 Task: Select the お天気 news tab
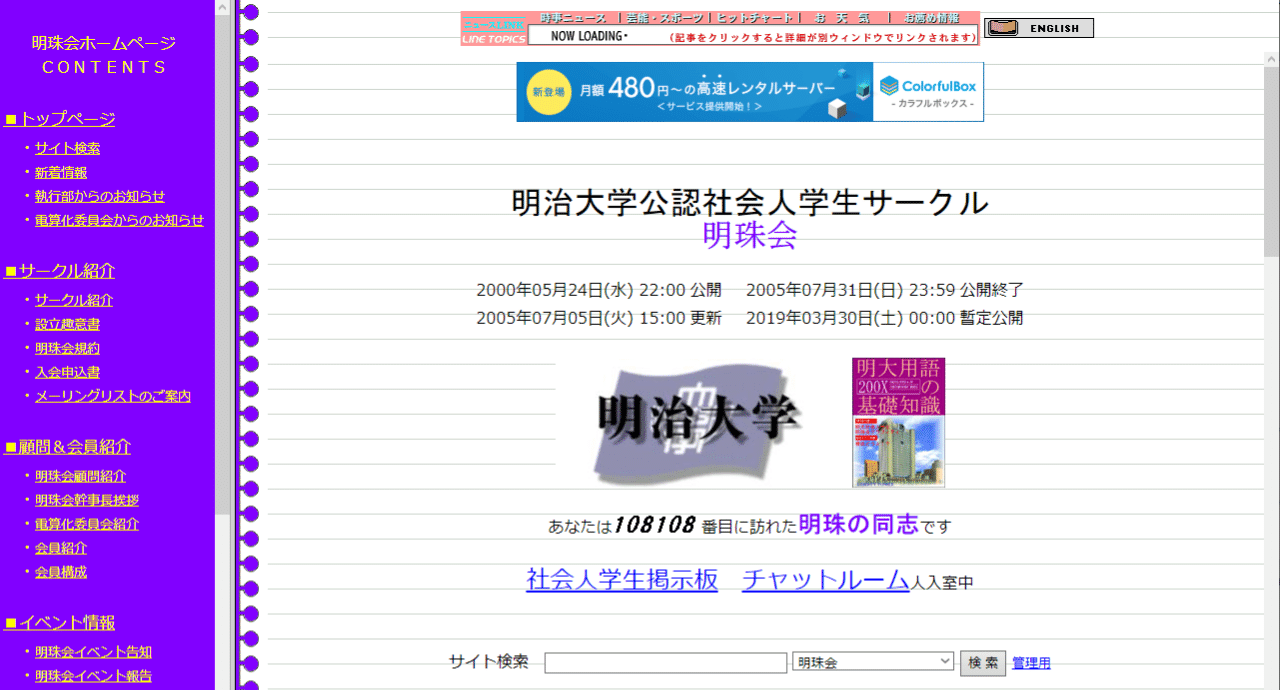coord(844,18)
